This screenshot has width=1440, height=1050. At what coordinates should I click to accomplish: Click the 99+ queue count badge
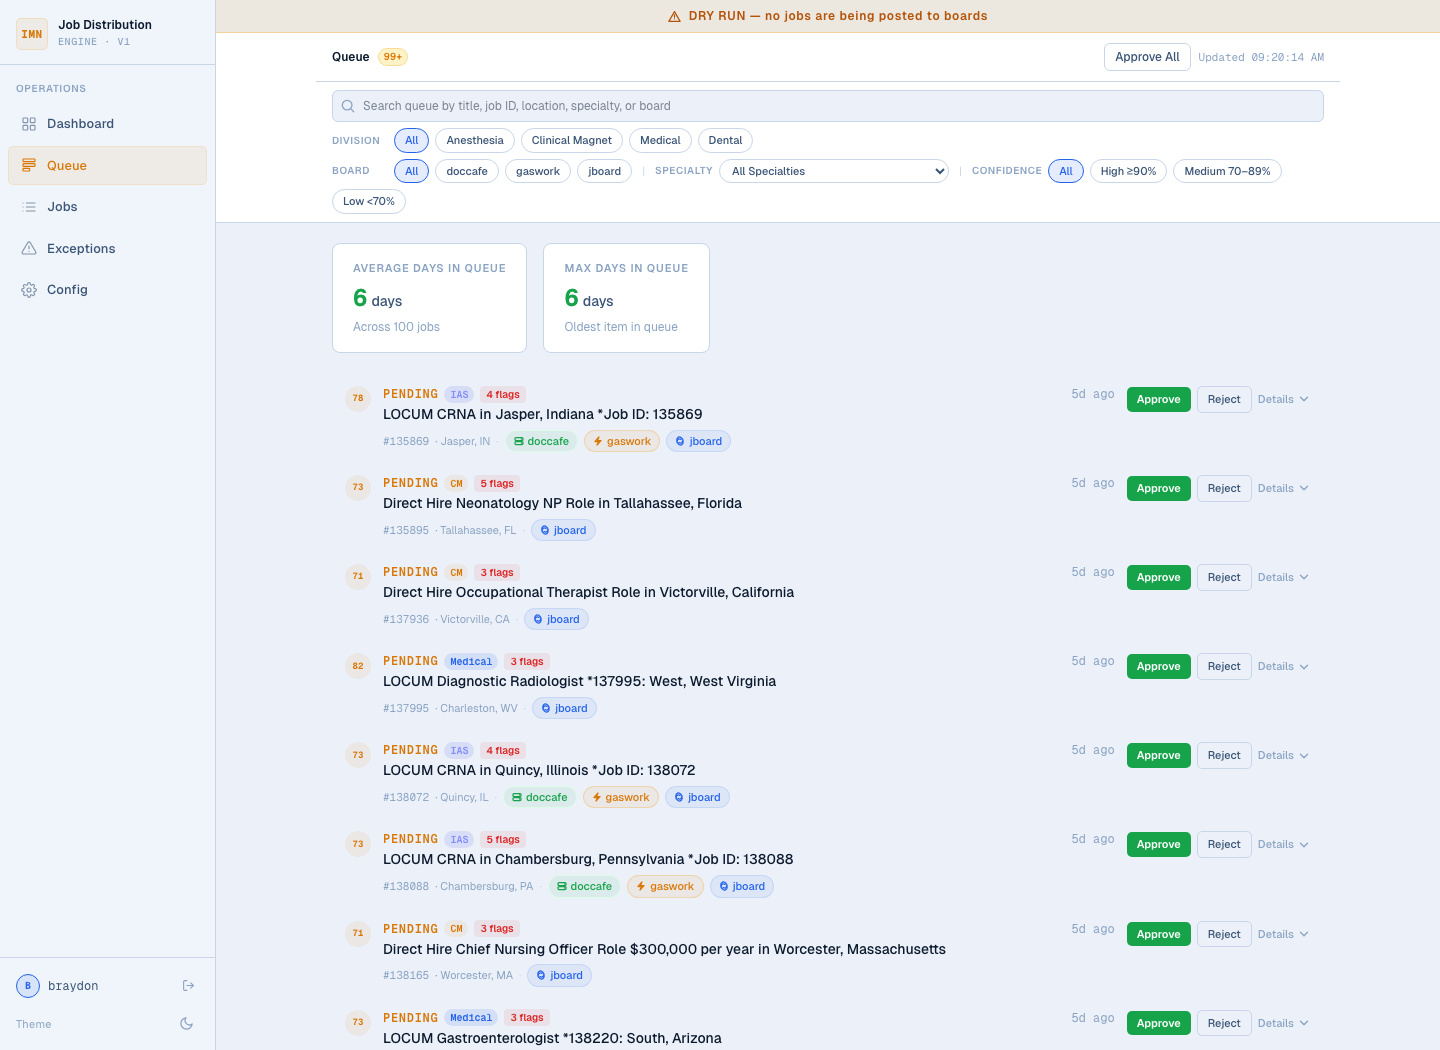point(393,57)
